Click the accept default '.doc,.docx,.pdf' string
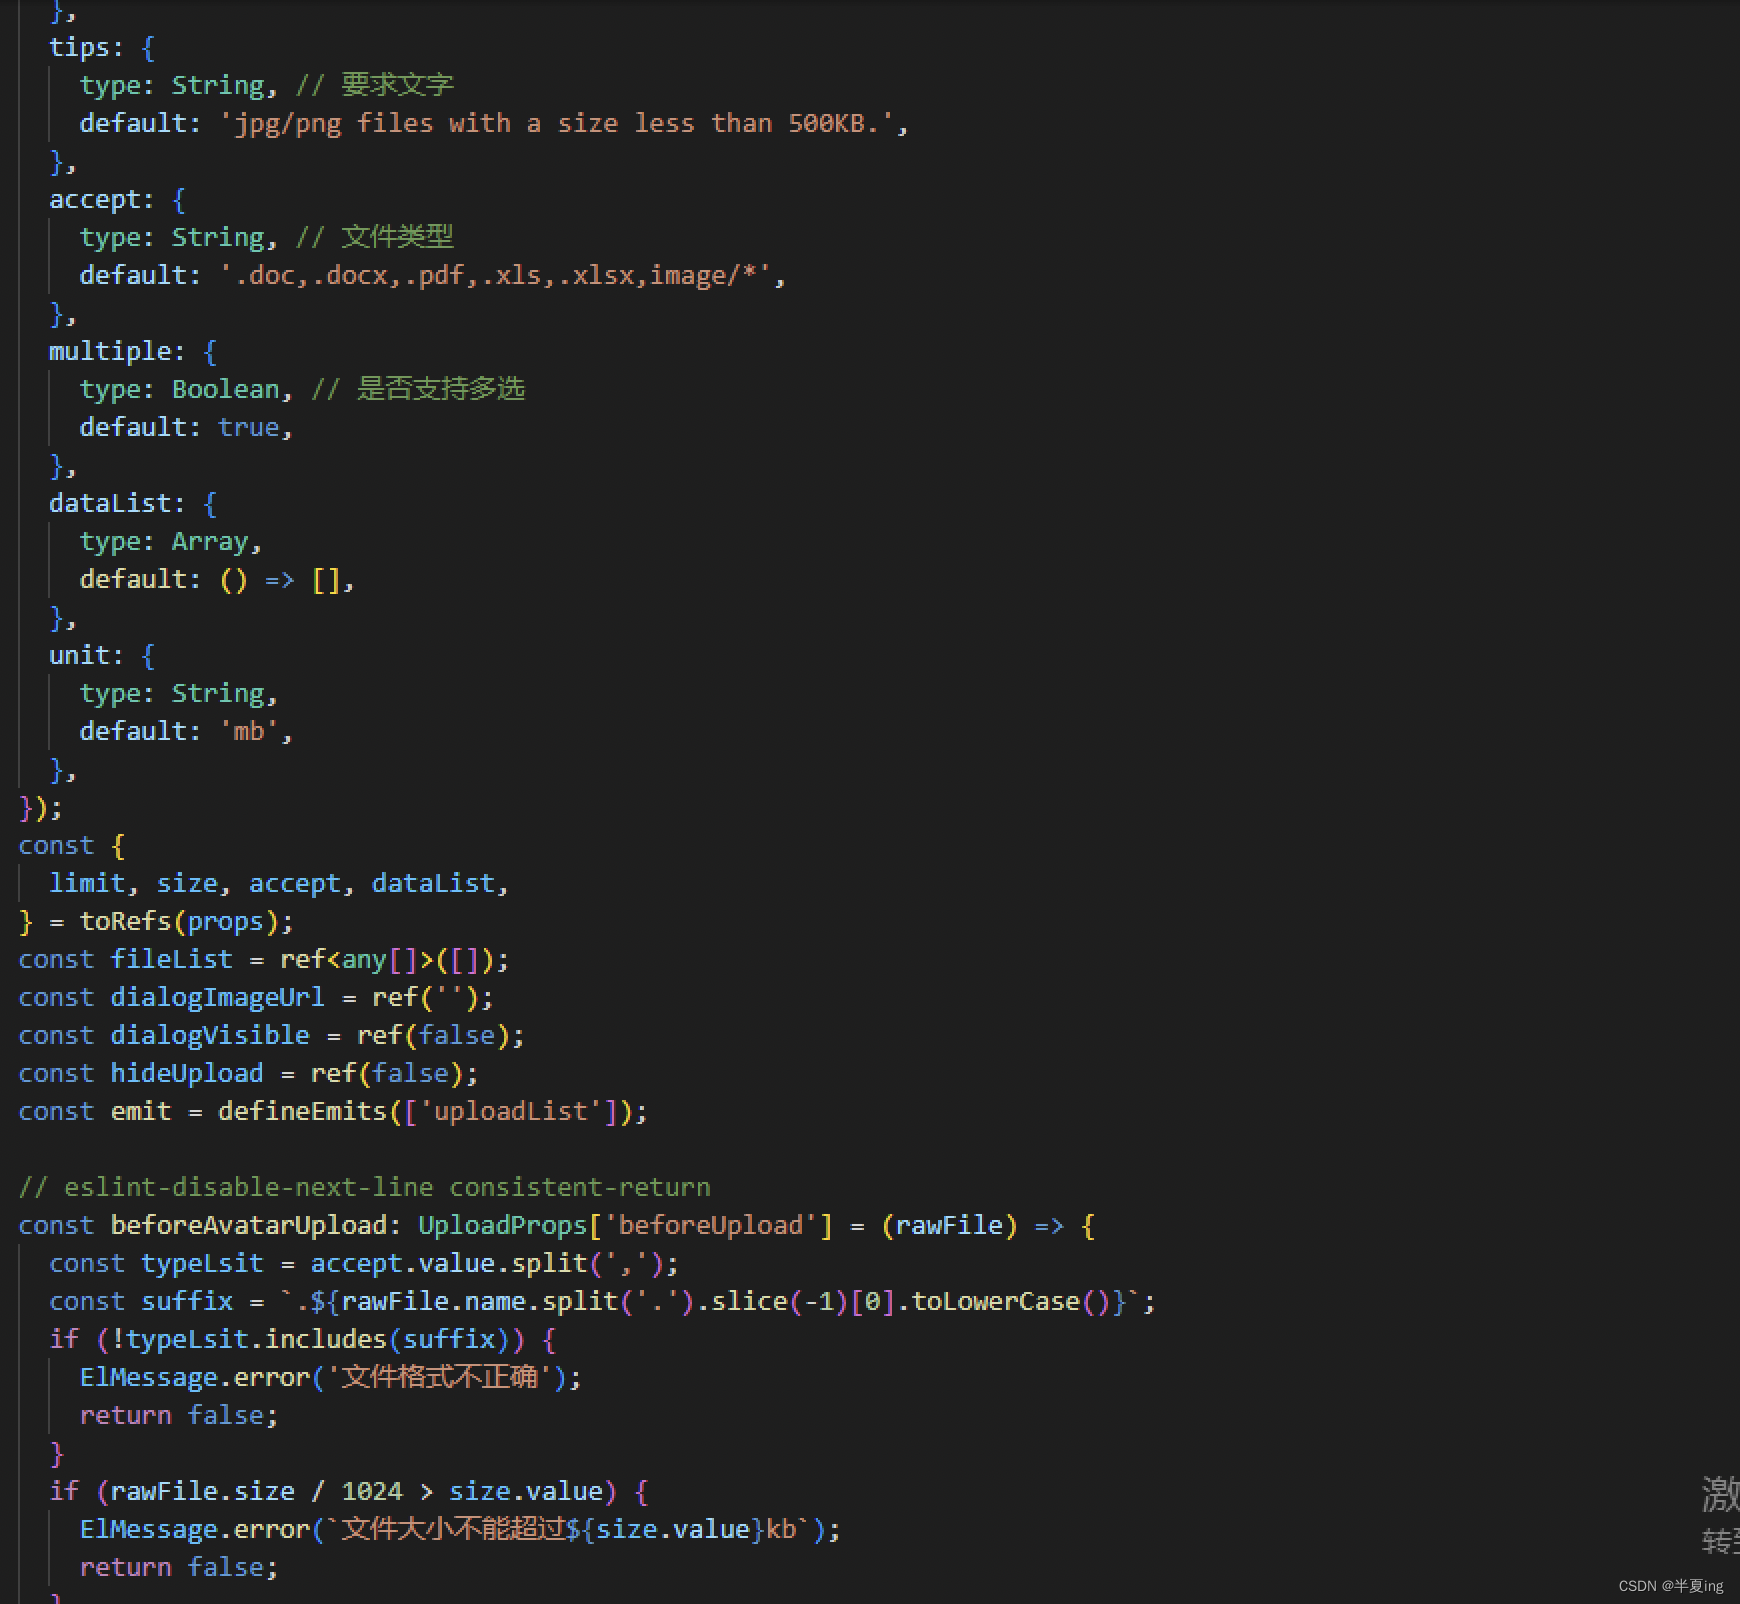The image size is (1740, 1604). 495,275
